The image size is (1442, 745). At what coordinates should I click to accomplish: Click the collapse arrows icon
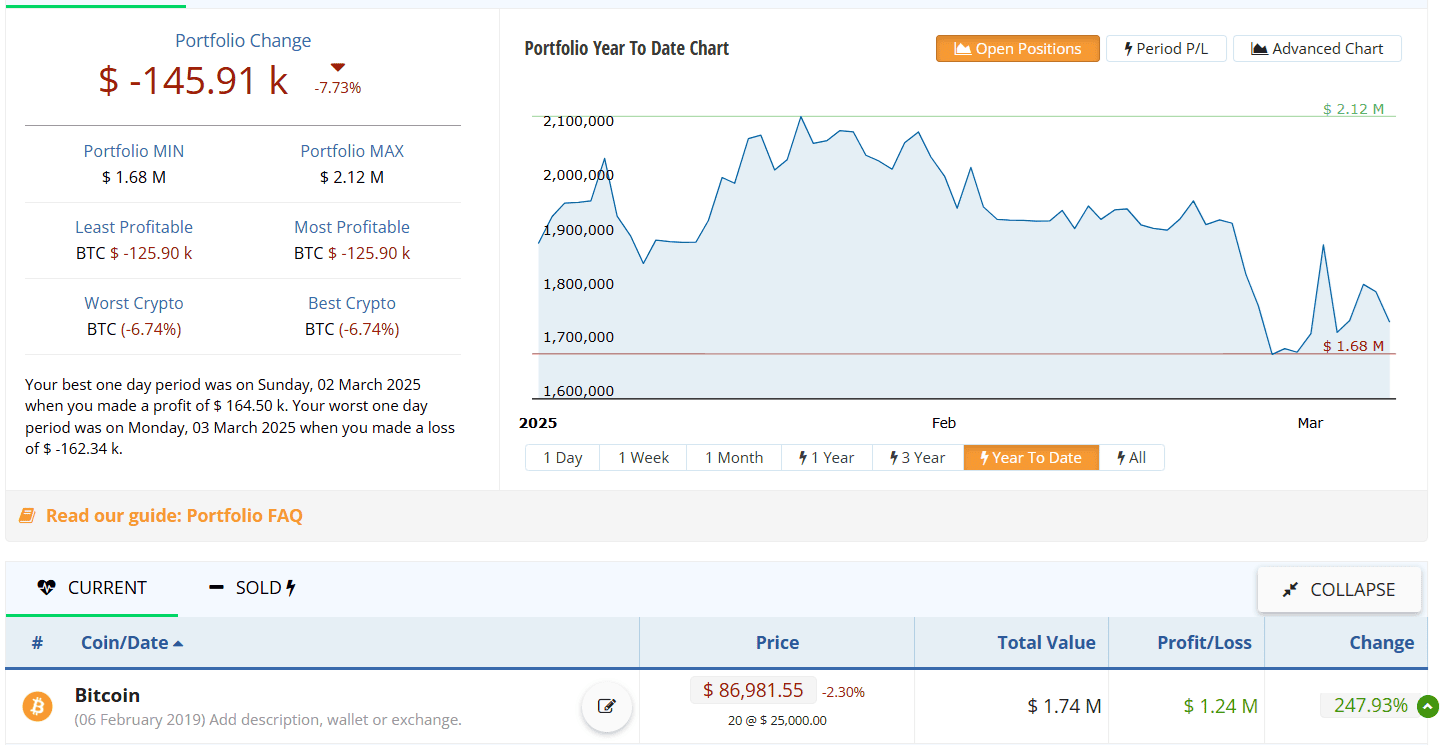coord(1290,590)
